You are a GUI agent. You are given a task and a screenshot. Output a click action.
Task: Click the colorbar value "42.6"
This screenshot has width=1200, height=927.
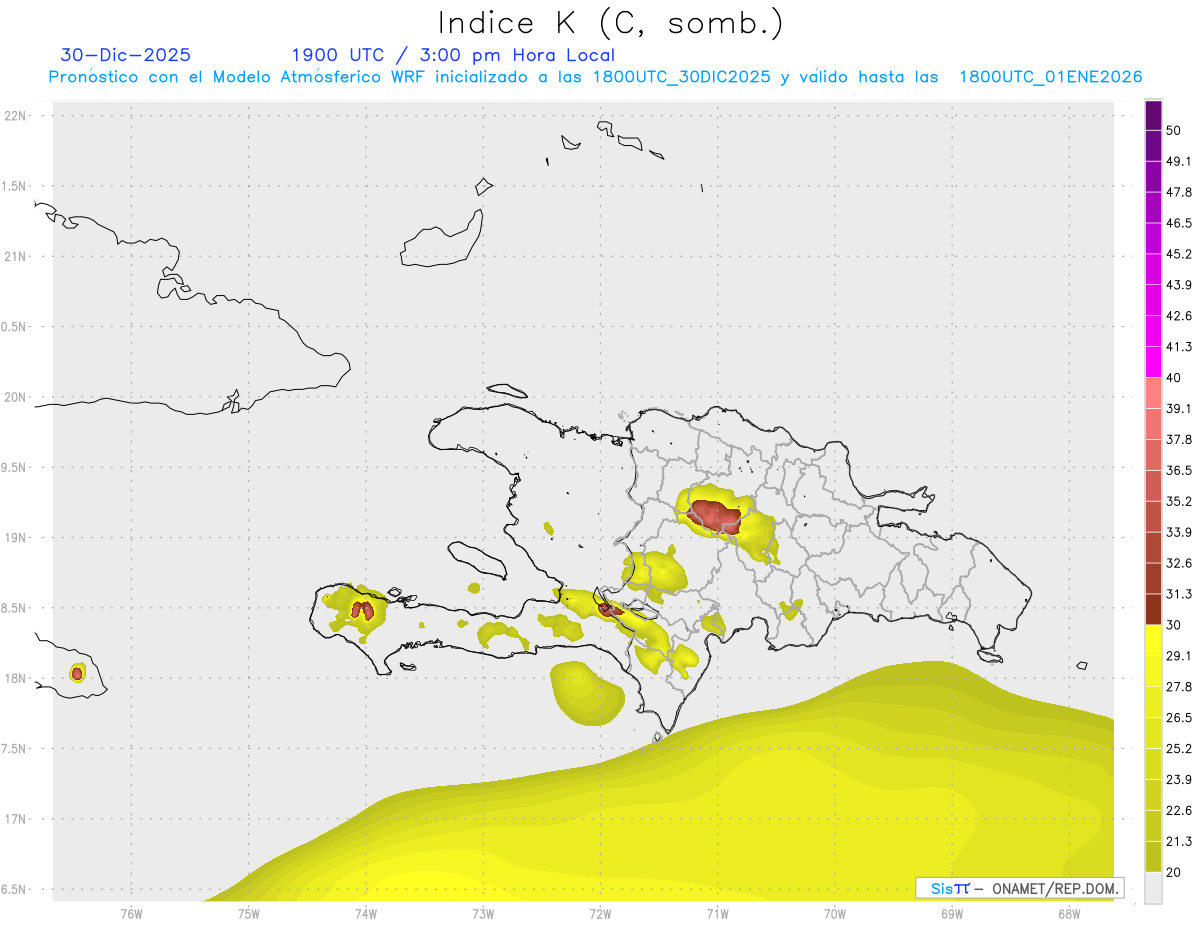1179,316
